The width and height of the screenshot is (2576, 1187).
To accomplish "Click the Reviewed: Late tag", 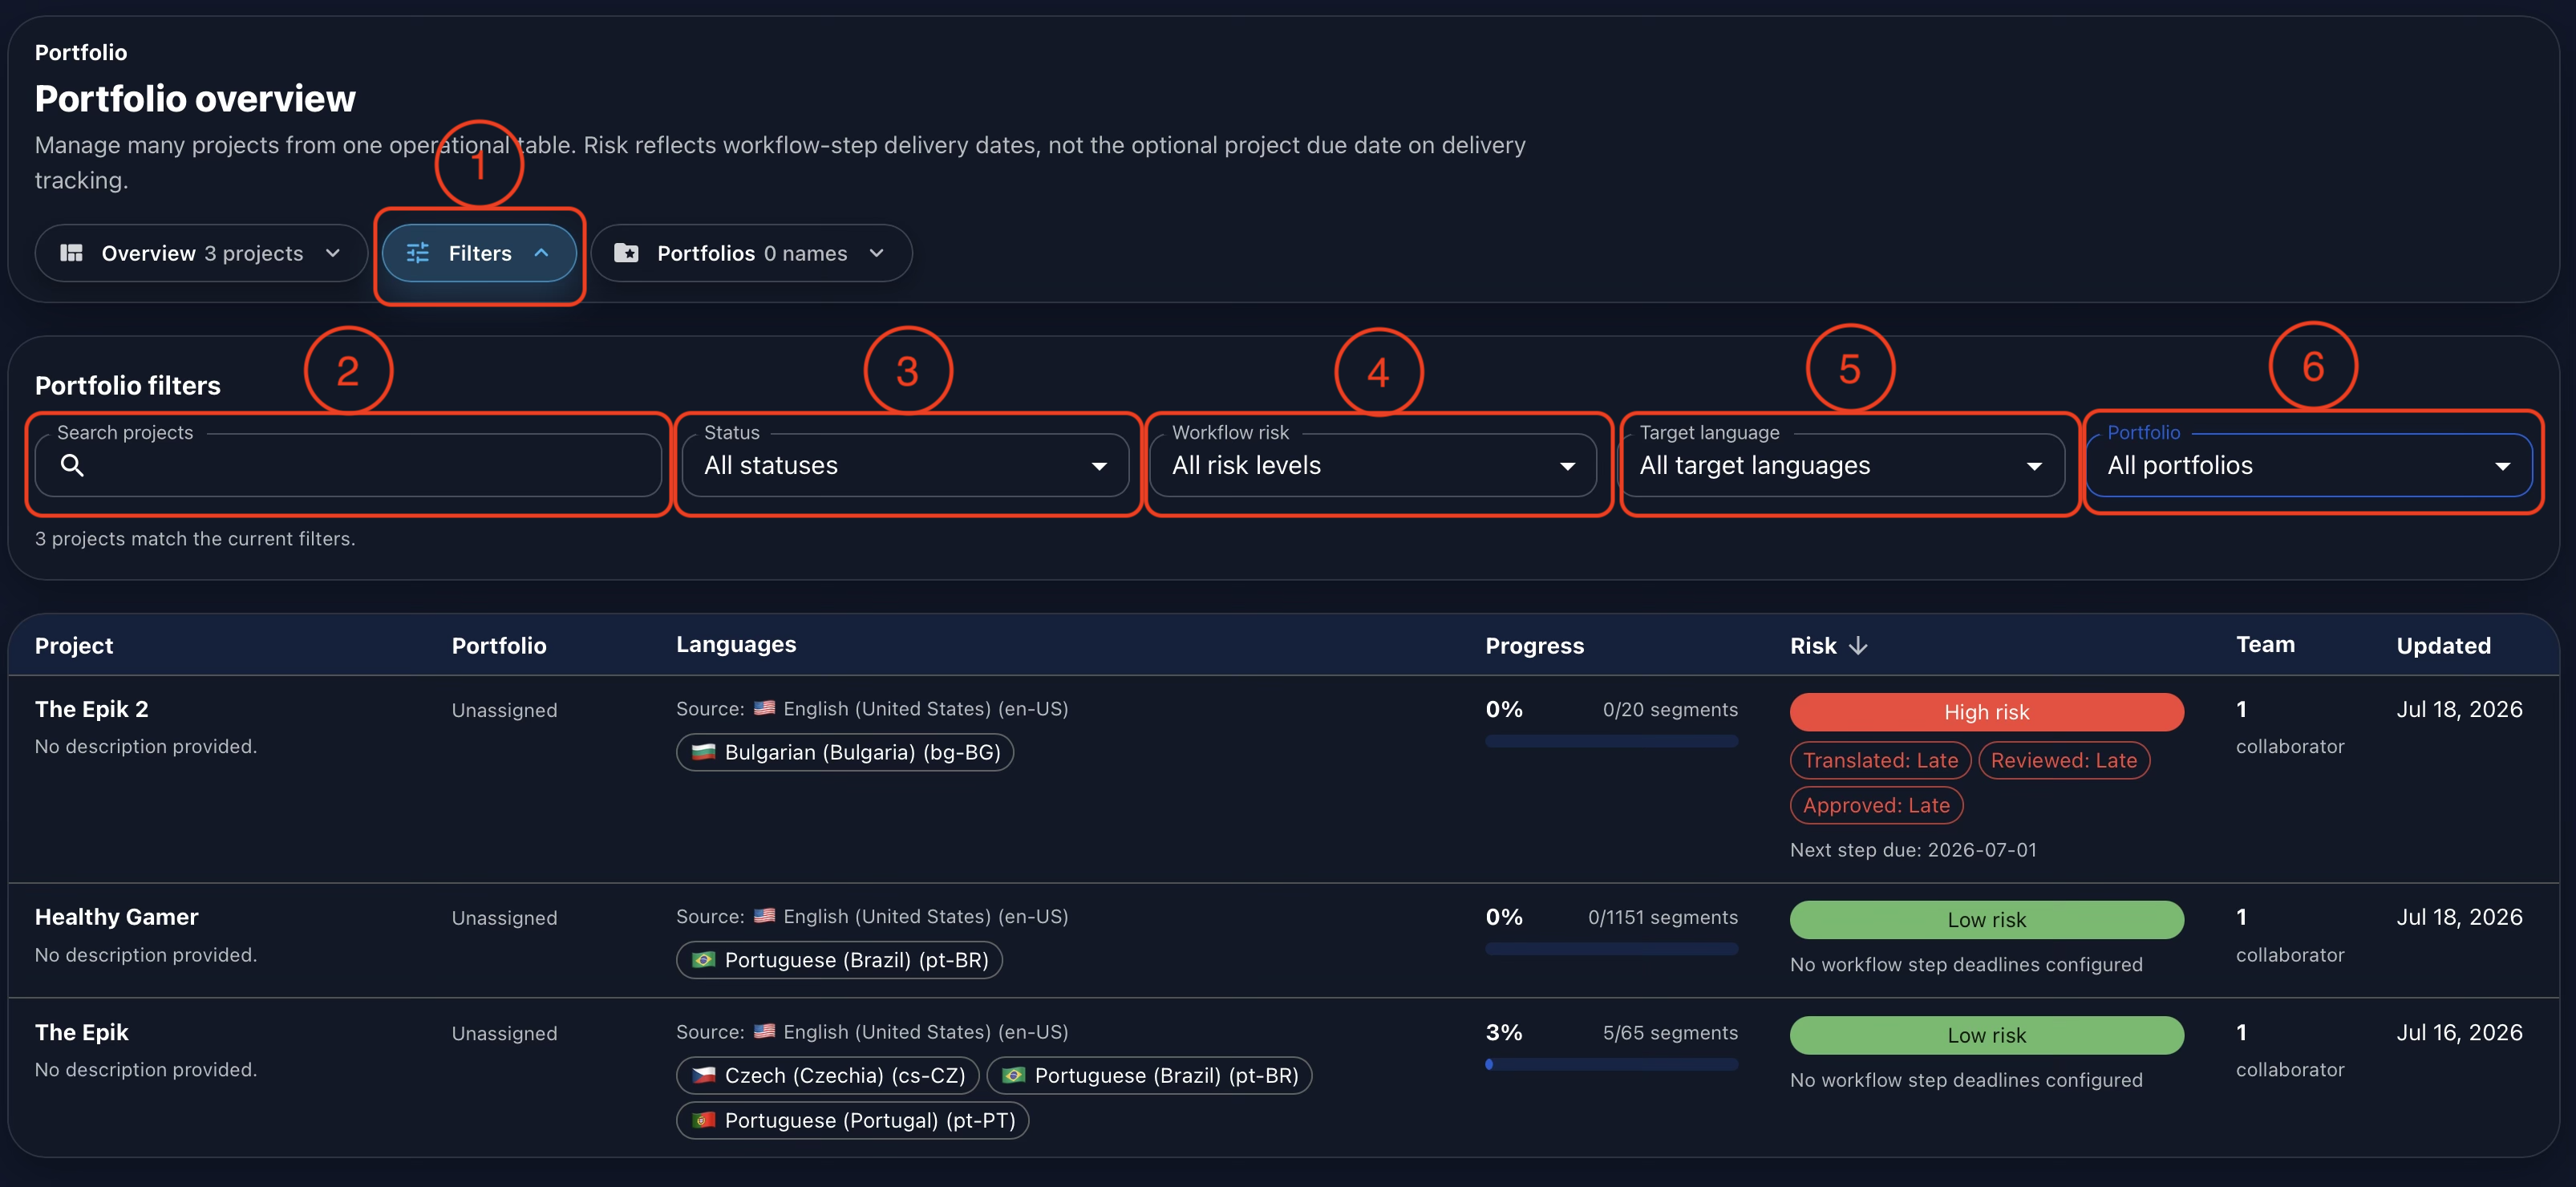I will [2064, 760].
